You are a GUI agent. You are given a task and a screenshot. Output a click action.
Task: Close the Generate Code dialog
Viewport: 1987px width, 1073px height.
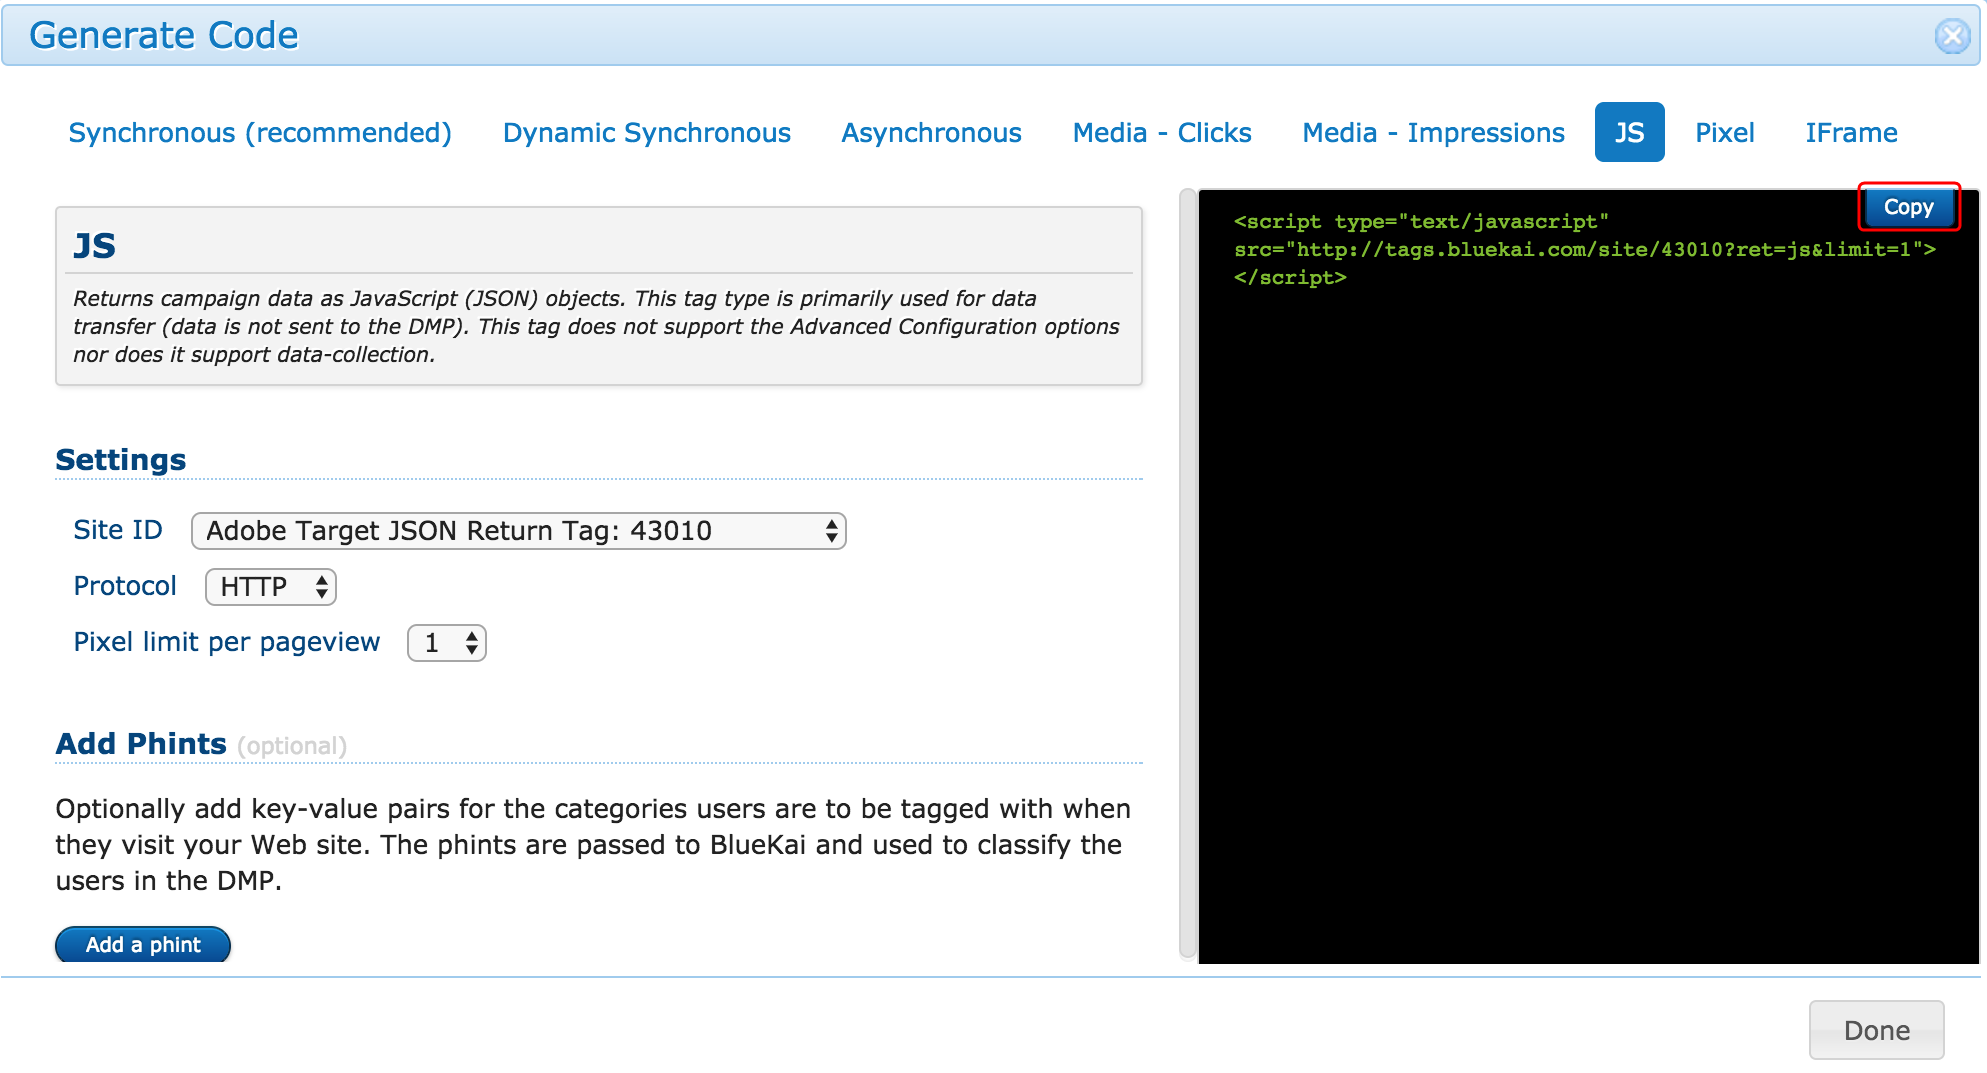click(x=1952, y=36)
